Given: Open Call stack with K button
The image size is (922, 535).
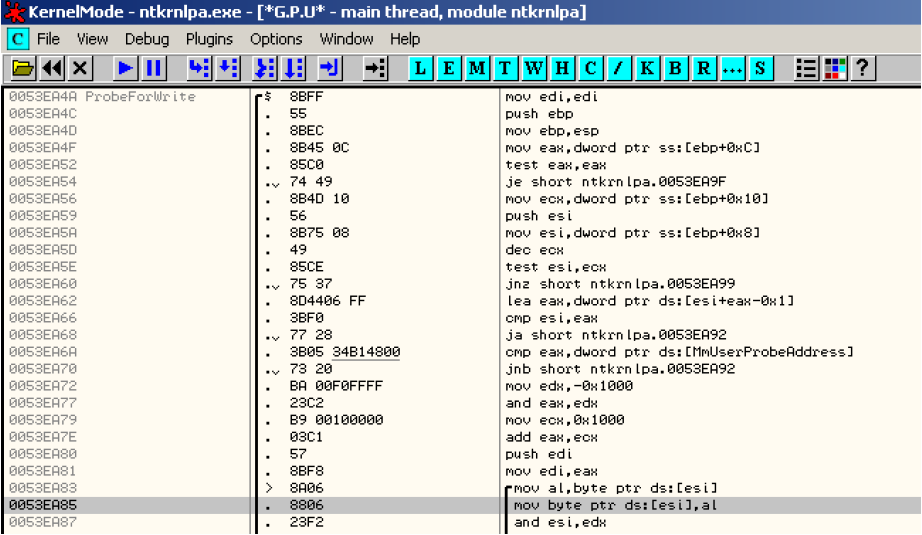Looking at the screenshot, I should tap(648, 68).
